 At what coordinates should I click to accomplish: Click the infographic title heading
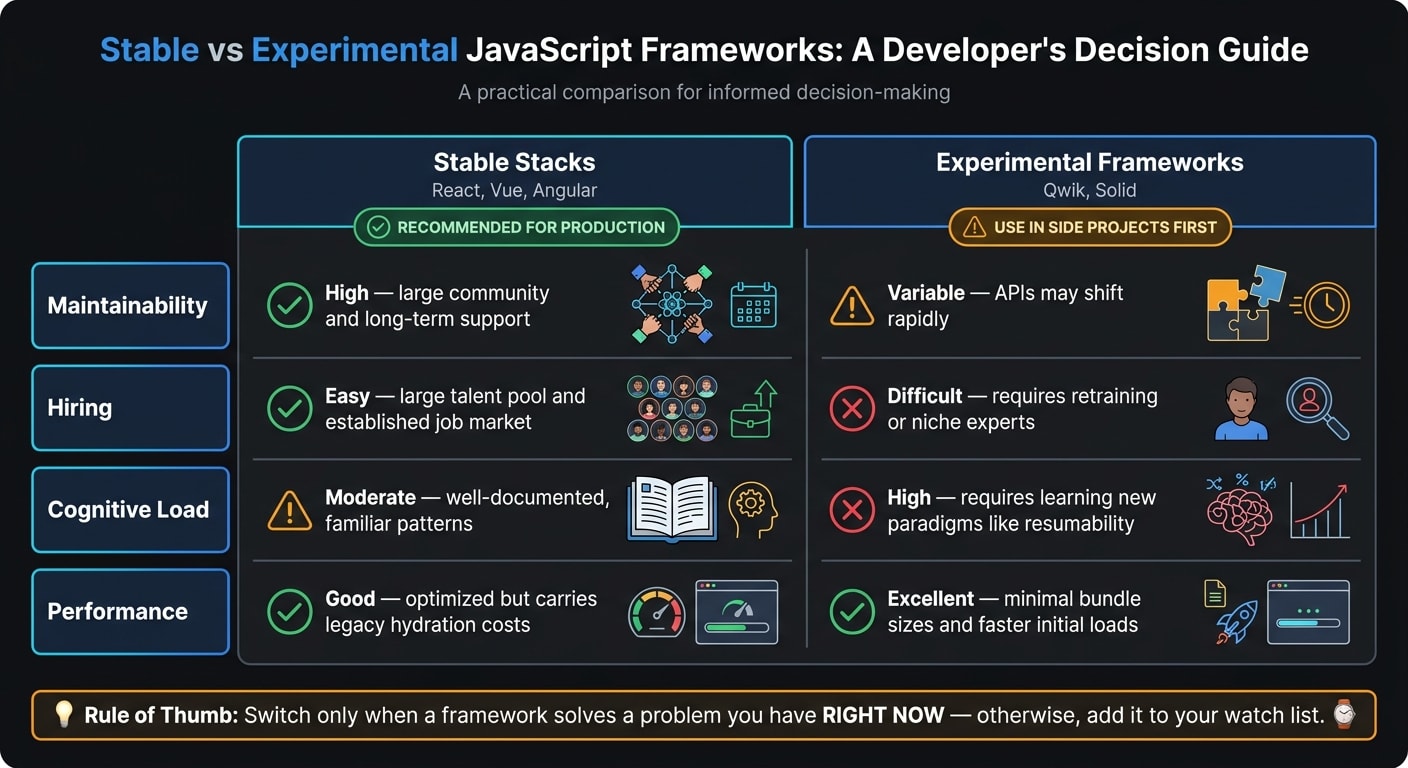(704, 50)
